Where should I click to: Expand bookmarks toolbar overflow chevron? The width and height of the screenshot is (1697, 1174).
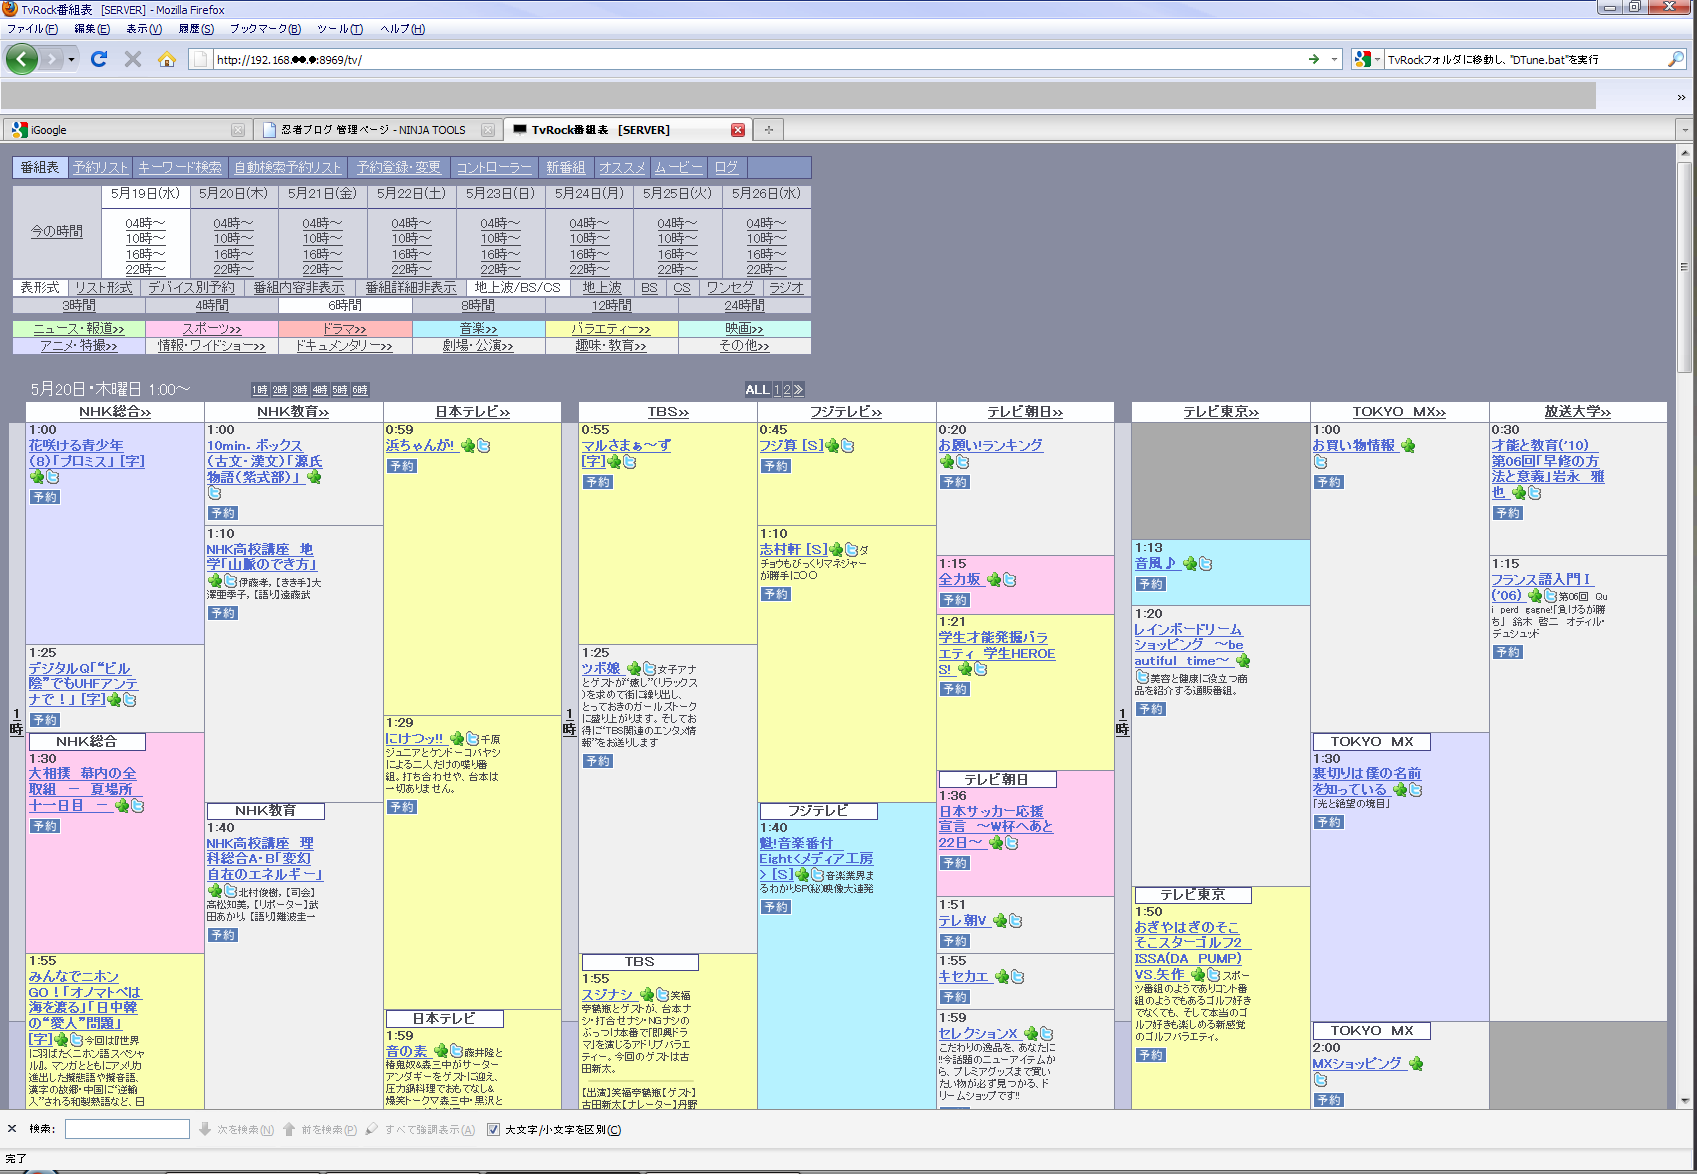(1681, 96)
